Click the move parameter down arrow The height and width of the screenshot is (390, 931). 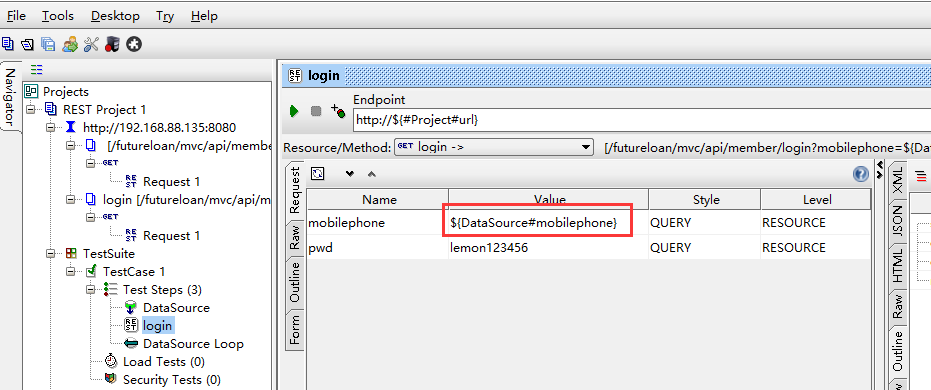tap(350, 174)
